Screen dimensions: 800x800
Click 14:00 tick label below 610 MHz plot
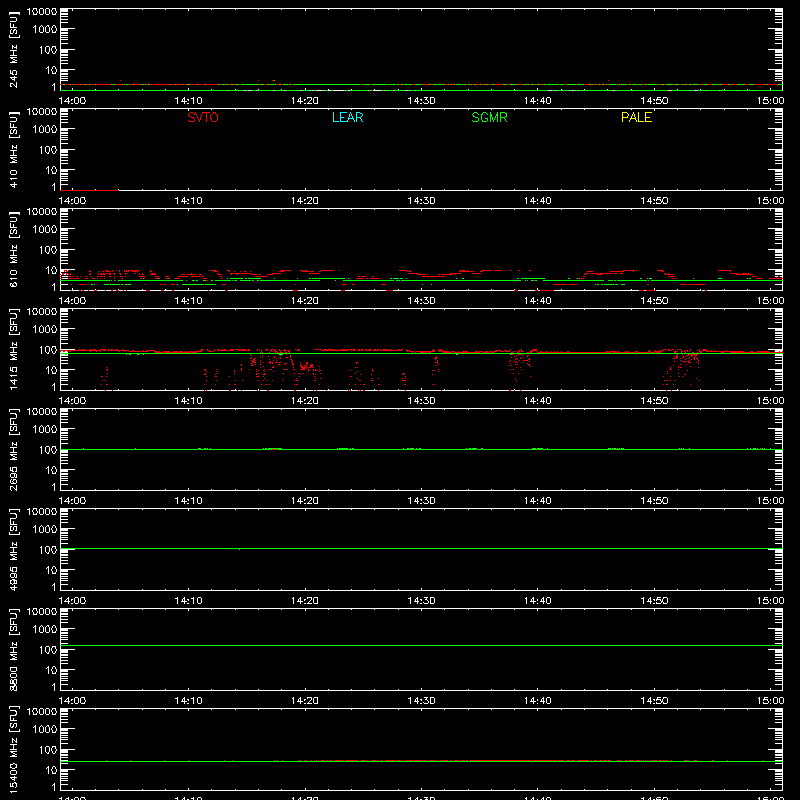coord(72,301)
